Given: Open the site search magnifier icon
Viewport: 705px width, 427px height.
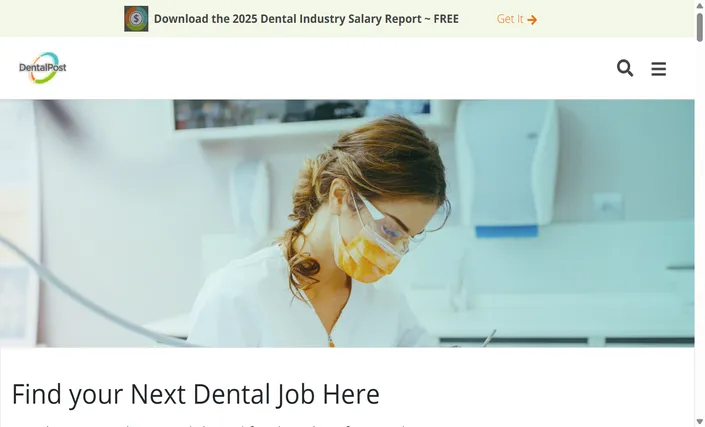Looking at the screenshot, I should point(625,68).
